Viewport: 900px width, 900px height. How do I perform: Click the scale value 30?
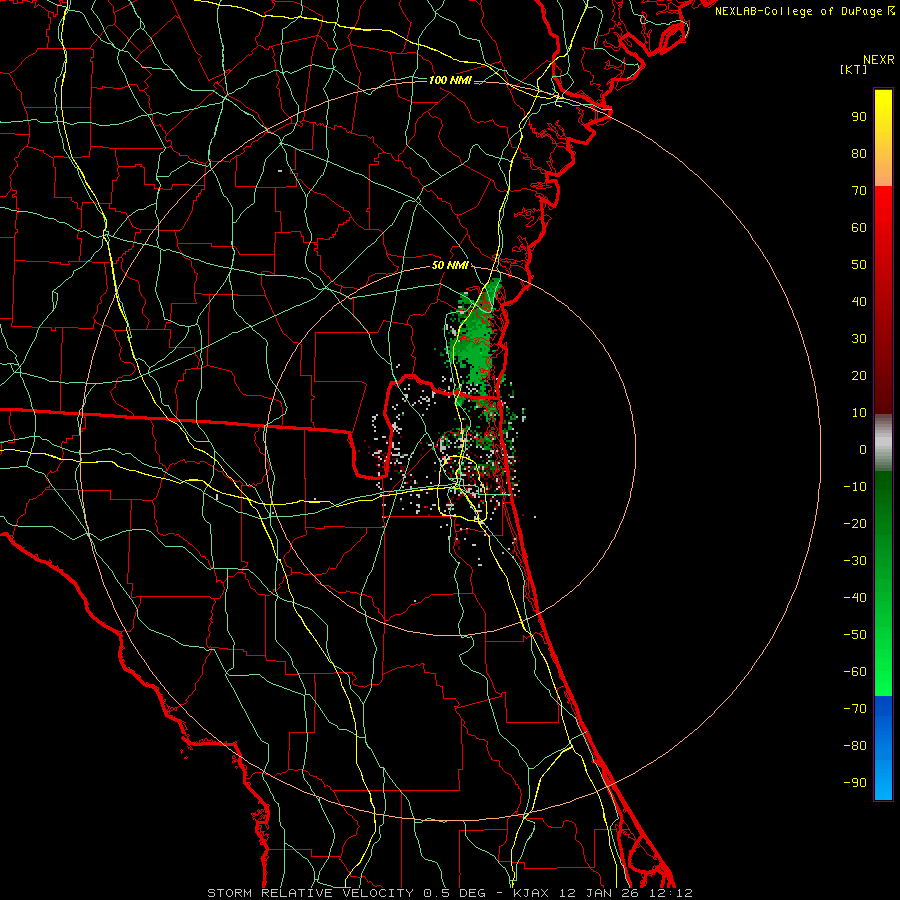(859, 339)
